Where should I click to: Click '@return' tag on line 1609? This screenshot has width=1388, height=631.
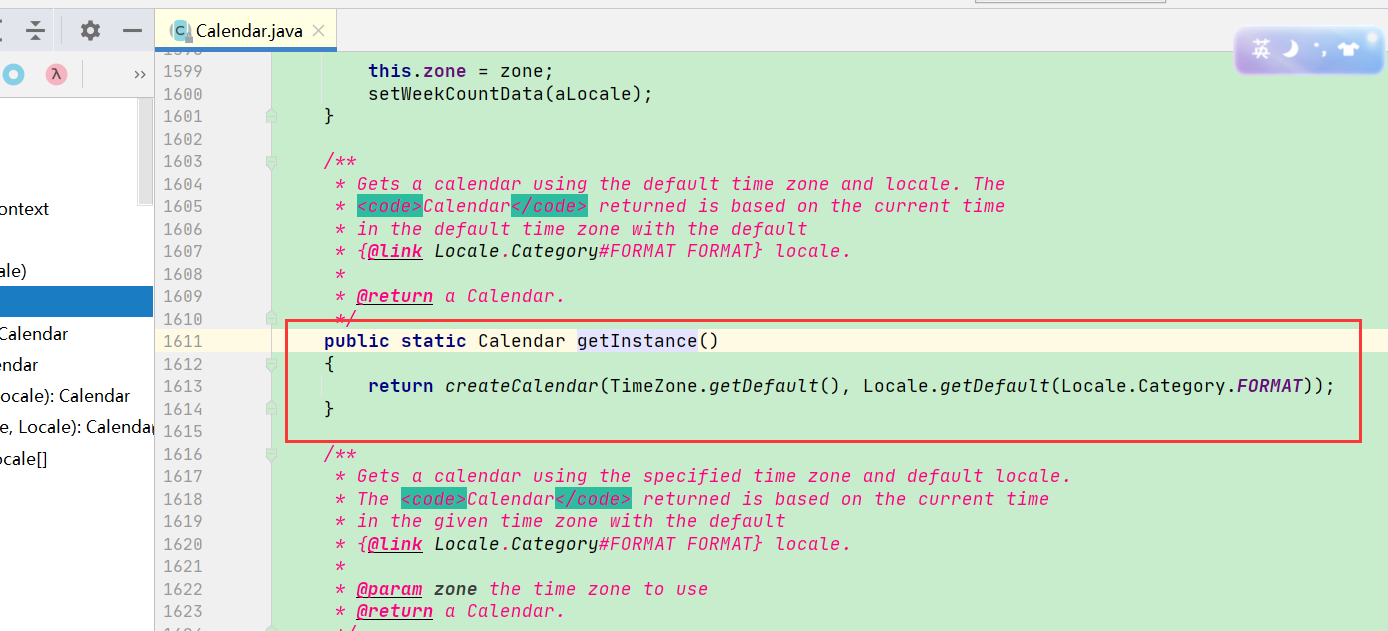click(395, 296)
